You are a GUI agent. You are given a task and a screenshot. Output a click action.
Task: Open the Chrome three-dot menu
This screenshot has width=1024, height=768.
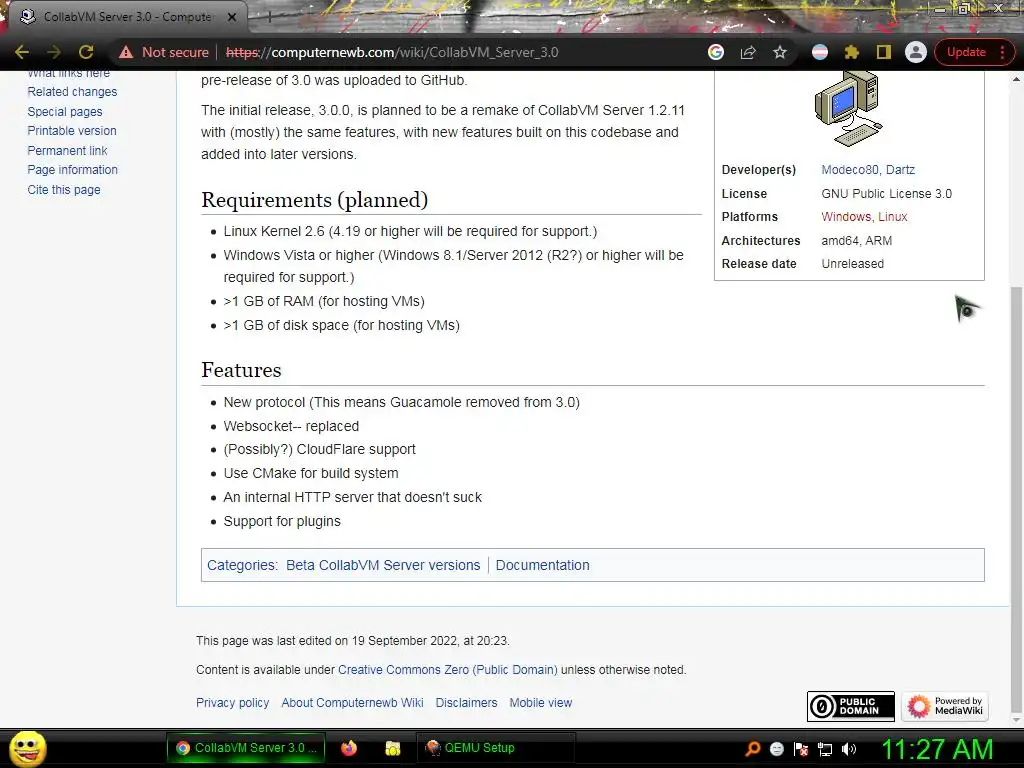pos(1002,52)
